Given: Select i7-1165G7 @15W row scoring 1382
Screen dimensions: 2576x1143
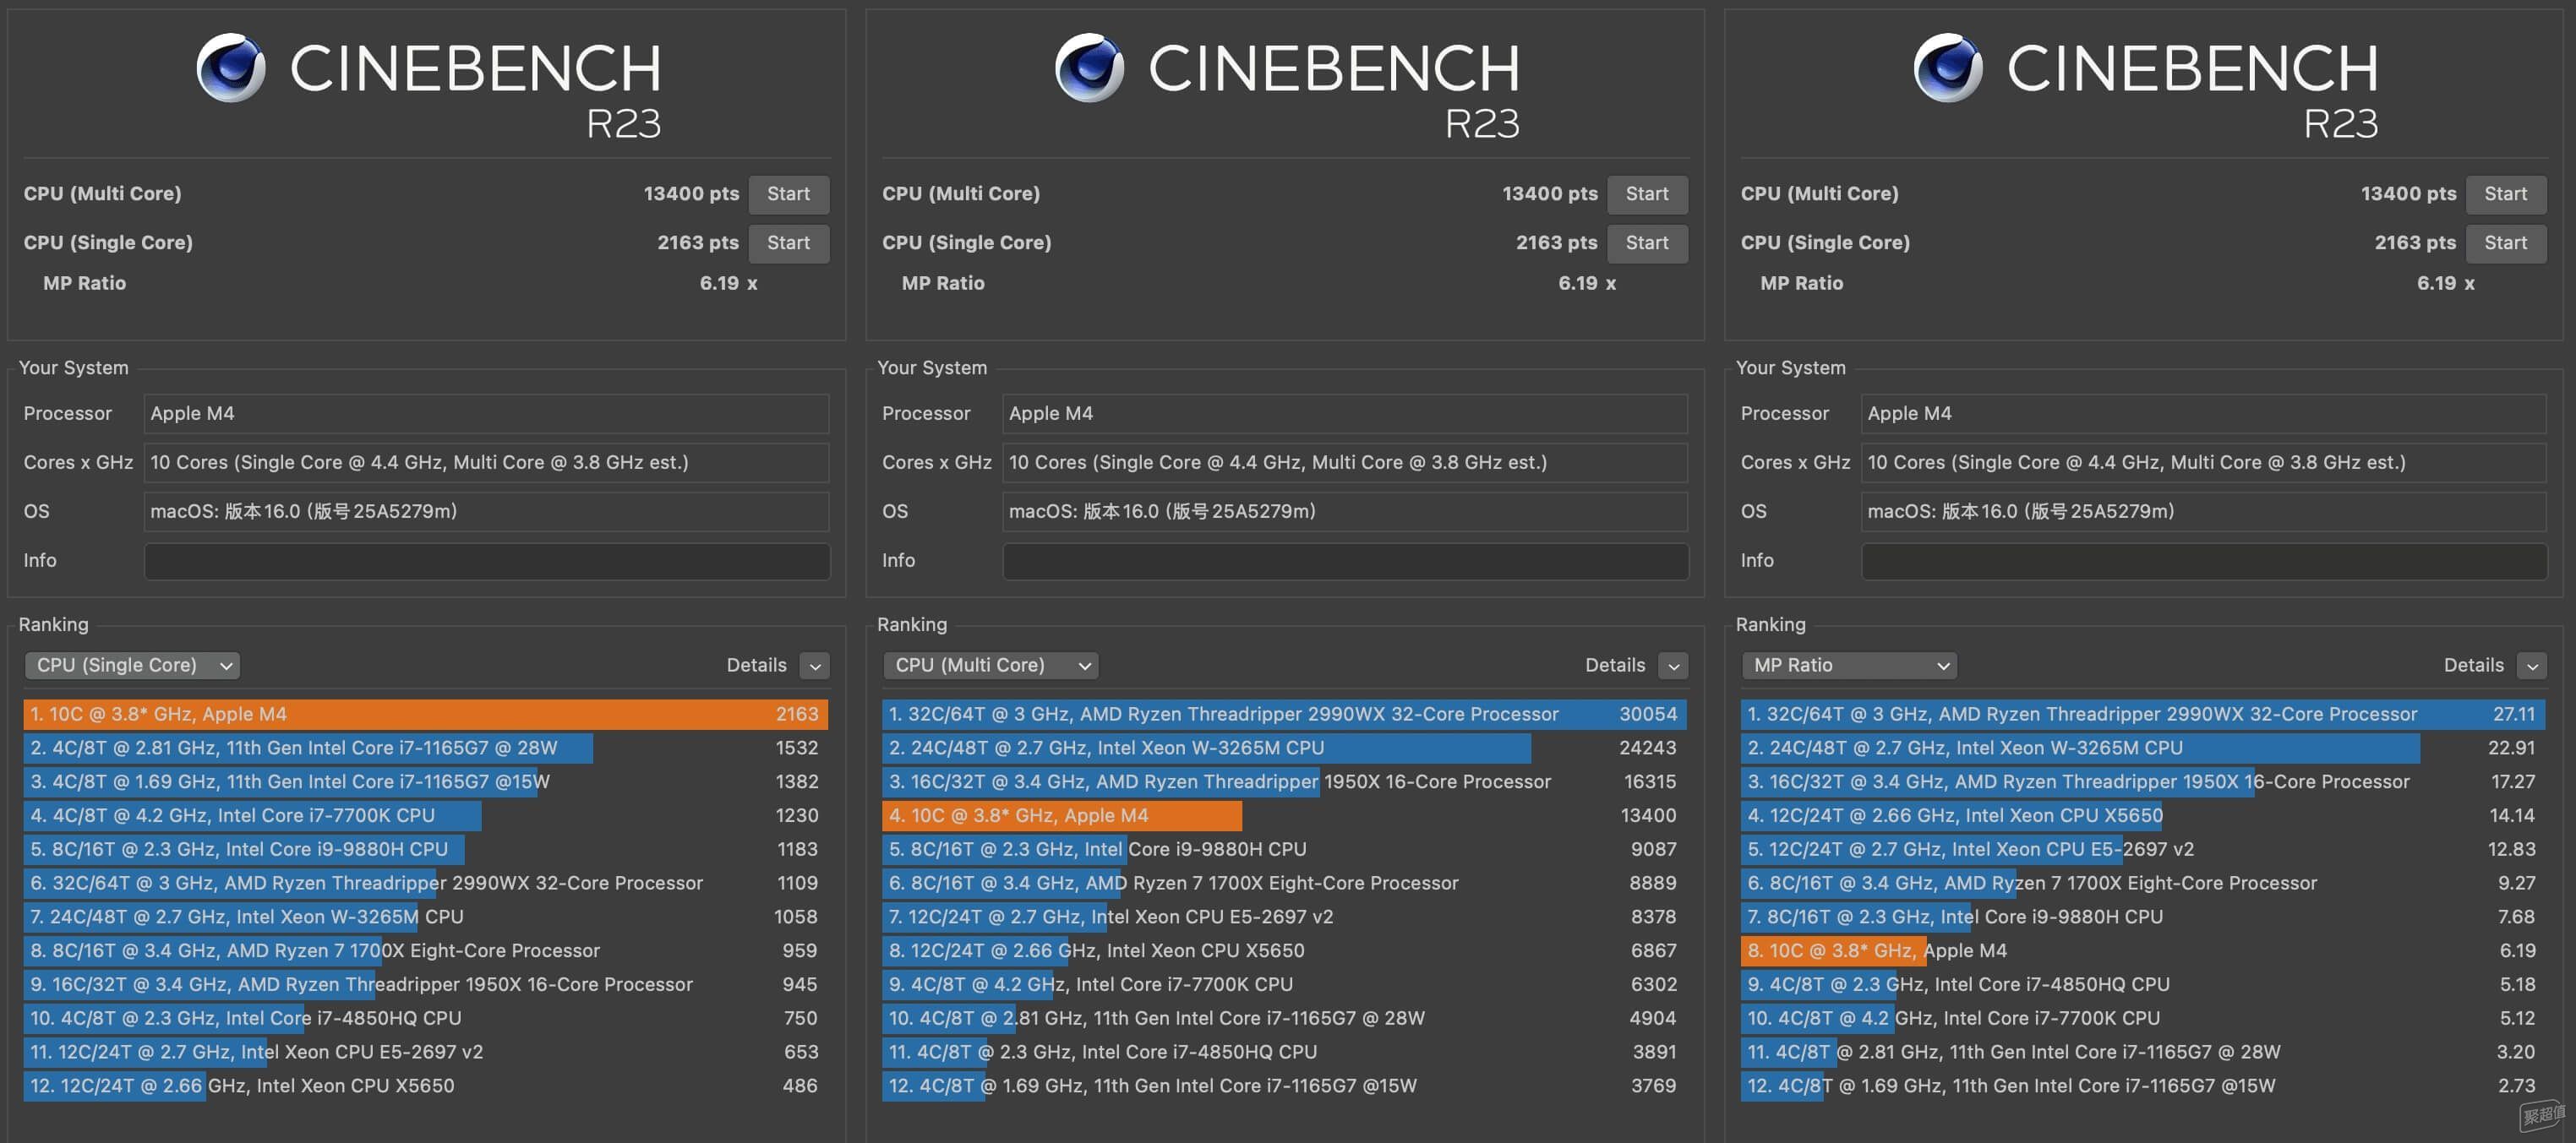Looking at the screenshot, I should (426, 782).
